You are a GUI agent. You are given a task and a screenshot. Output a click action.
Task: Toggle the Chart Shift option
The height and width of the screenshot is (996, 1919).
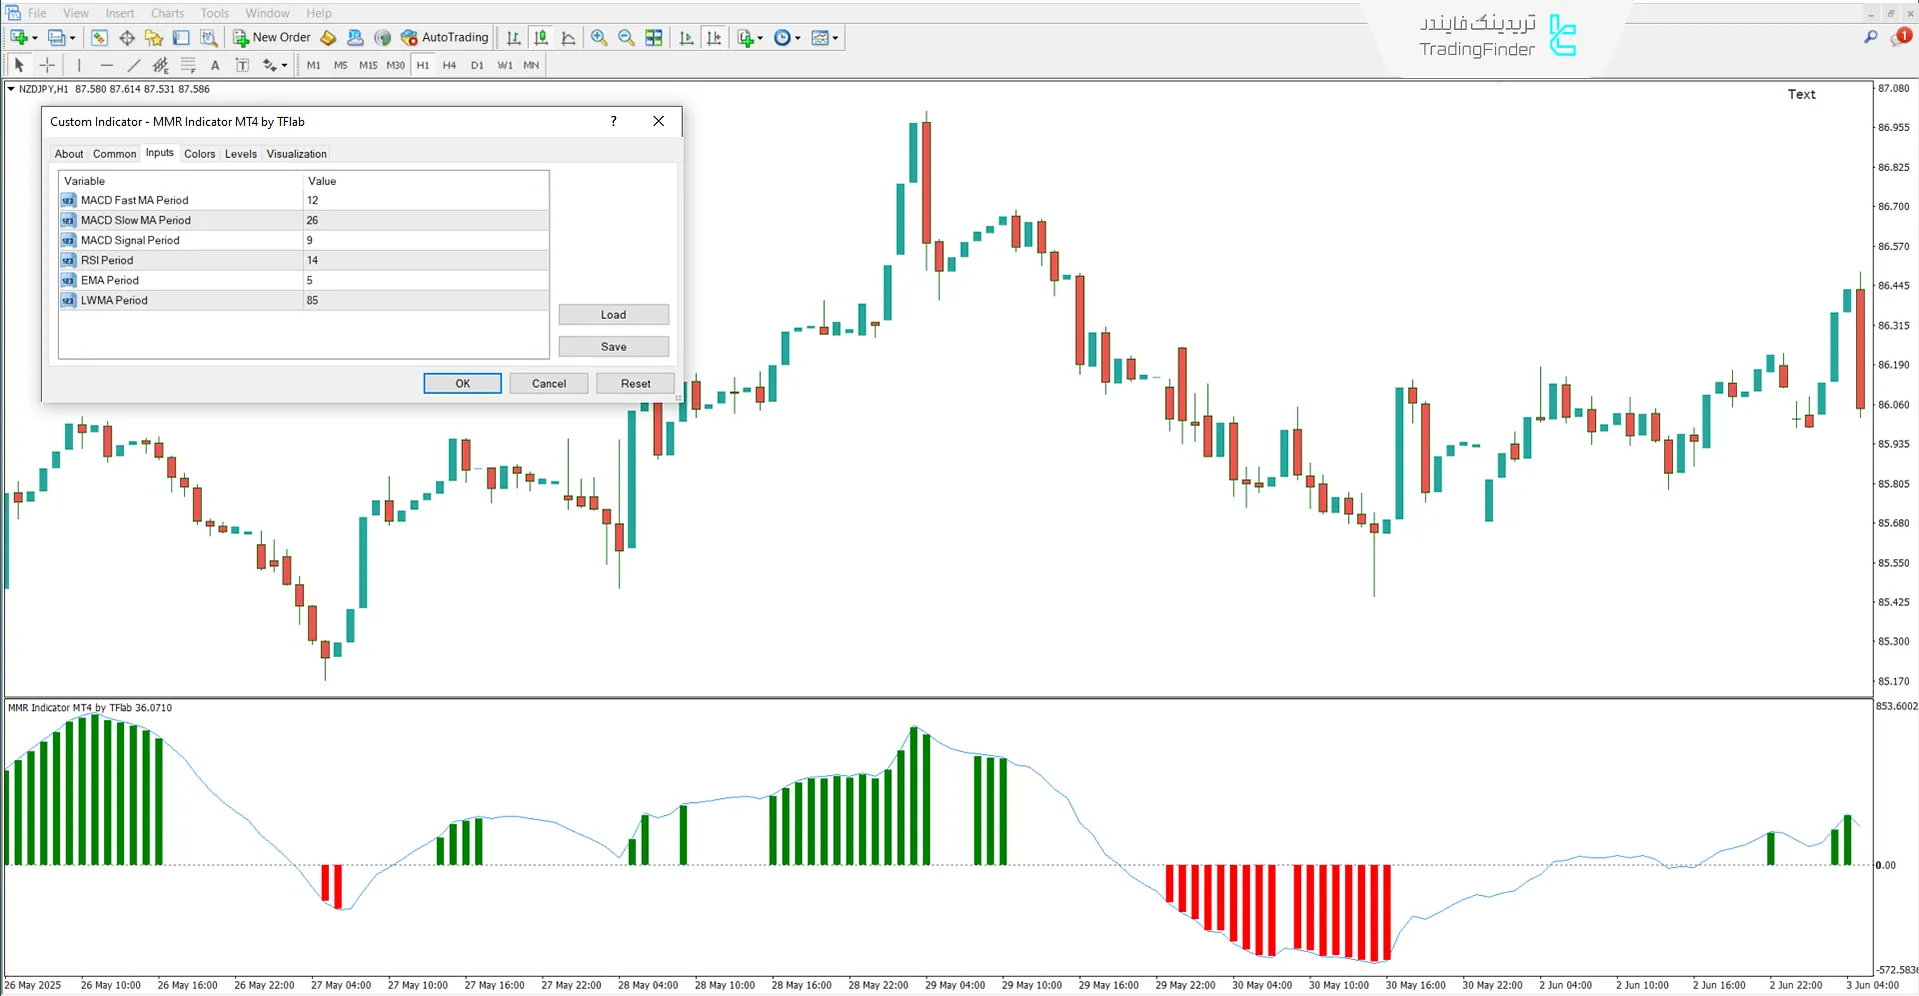pos(714,37)
